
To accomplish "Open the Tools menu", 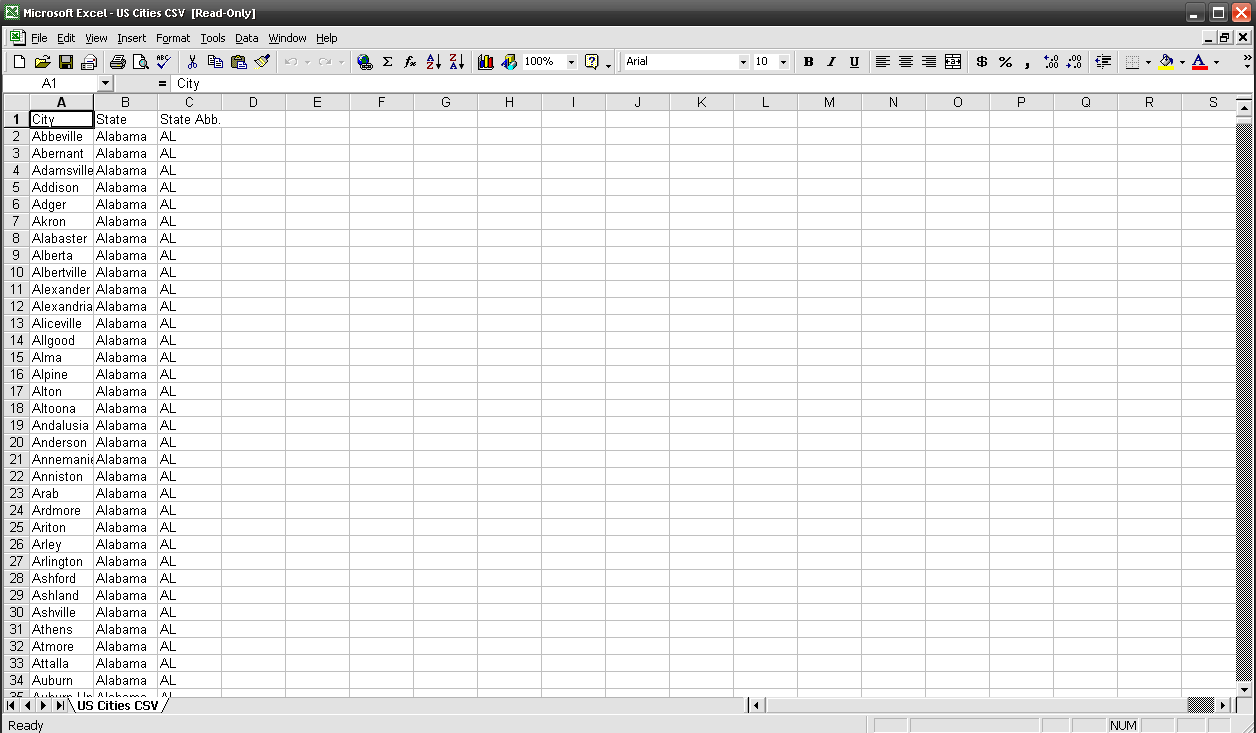I will (x=213, y=38).
